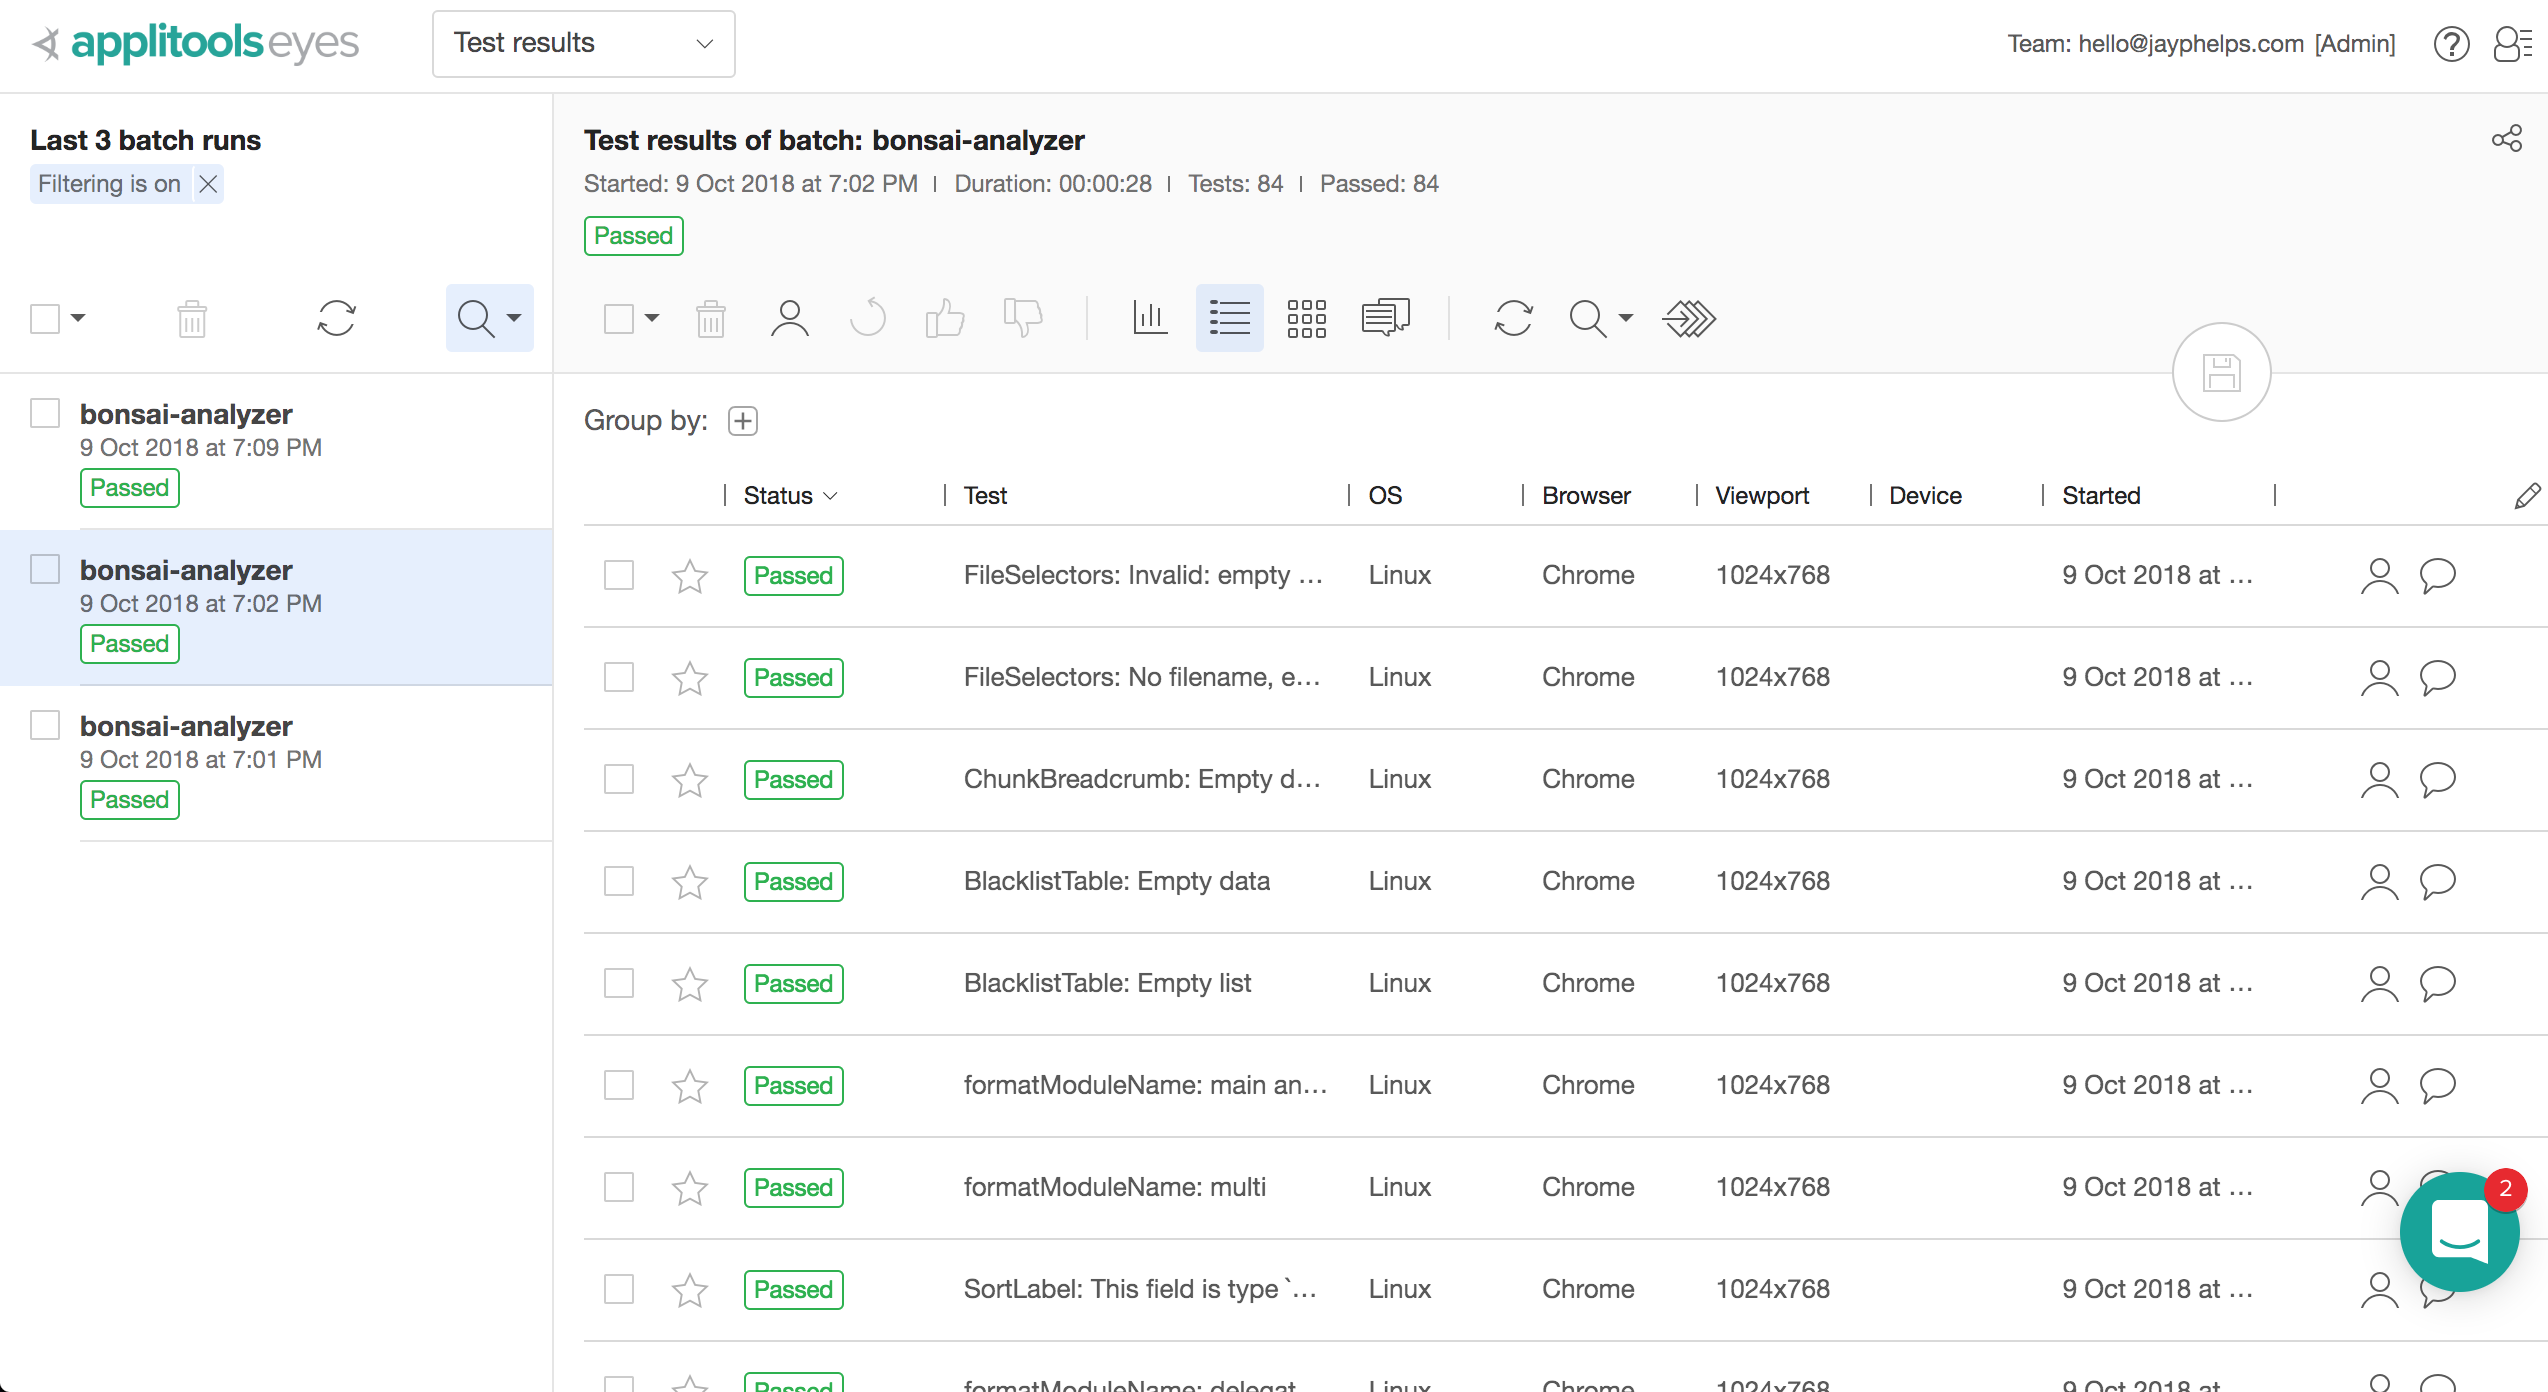Refresh the batch runs list in sidebar
Viewport: 2548px width, 1392px height.
[x=336, y=319]
